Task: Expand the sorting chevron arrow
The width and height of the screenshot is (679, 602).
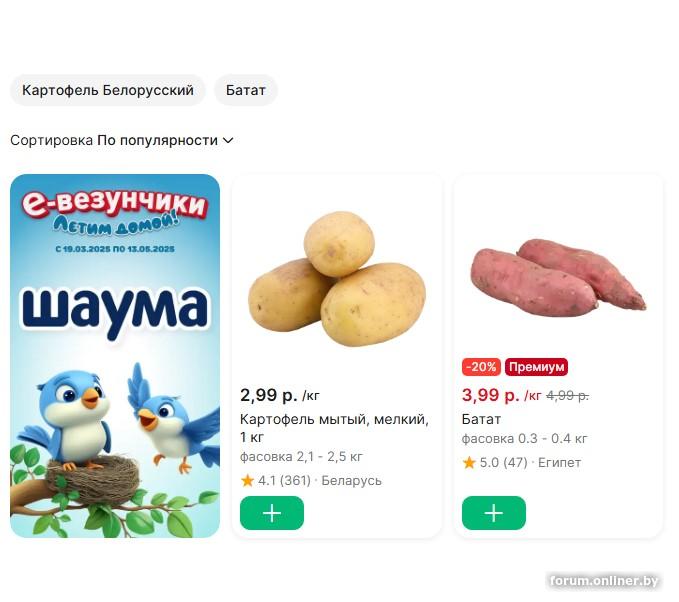Action: (228, 140)
